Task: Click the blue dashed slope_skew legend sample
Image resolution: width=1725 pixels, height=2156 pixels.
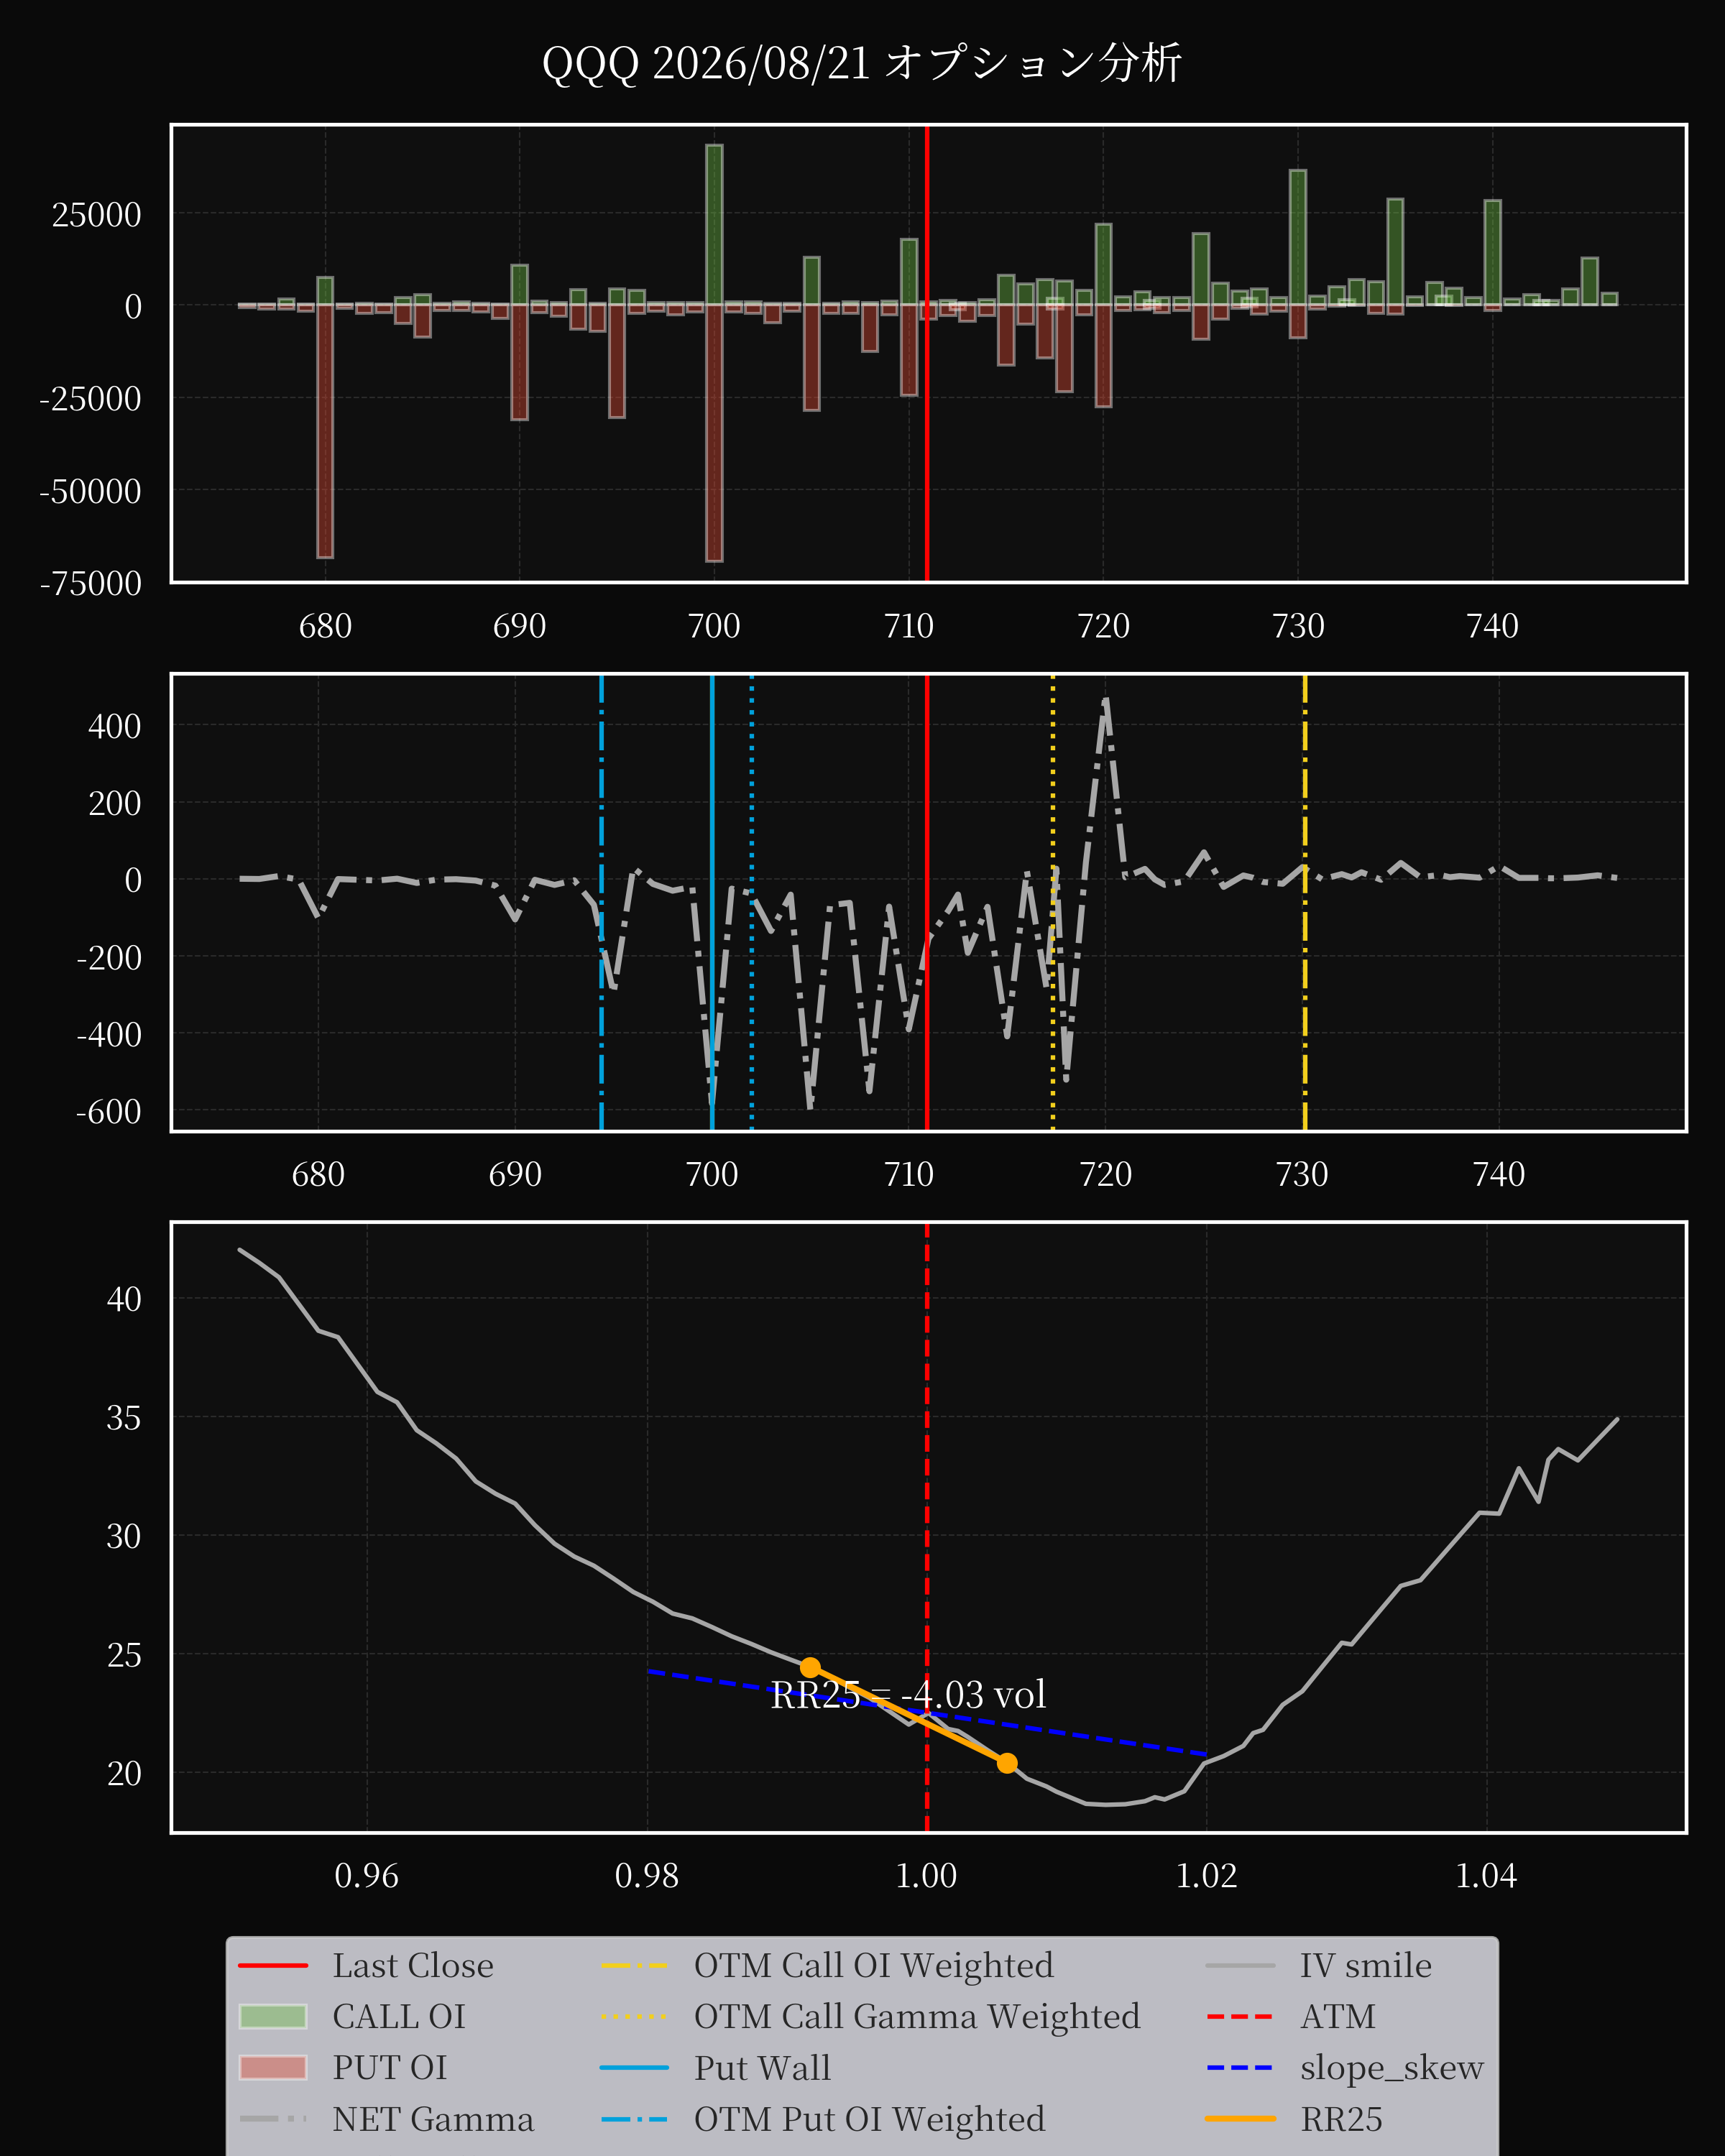Action: 1240,2068
